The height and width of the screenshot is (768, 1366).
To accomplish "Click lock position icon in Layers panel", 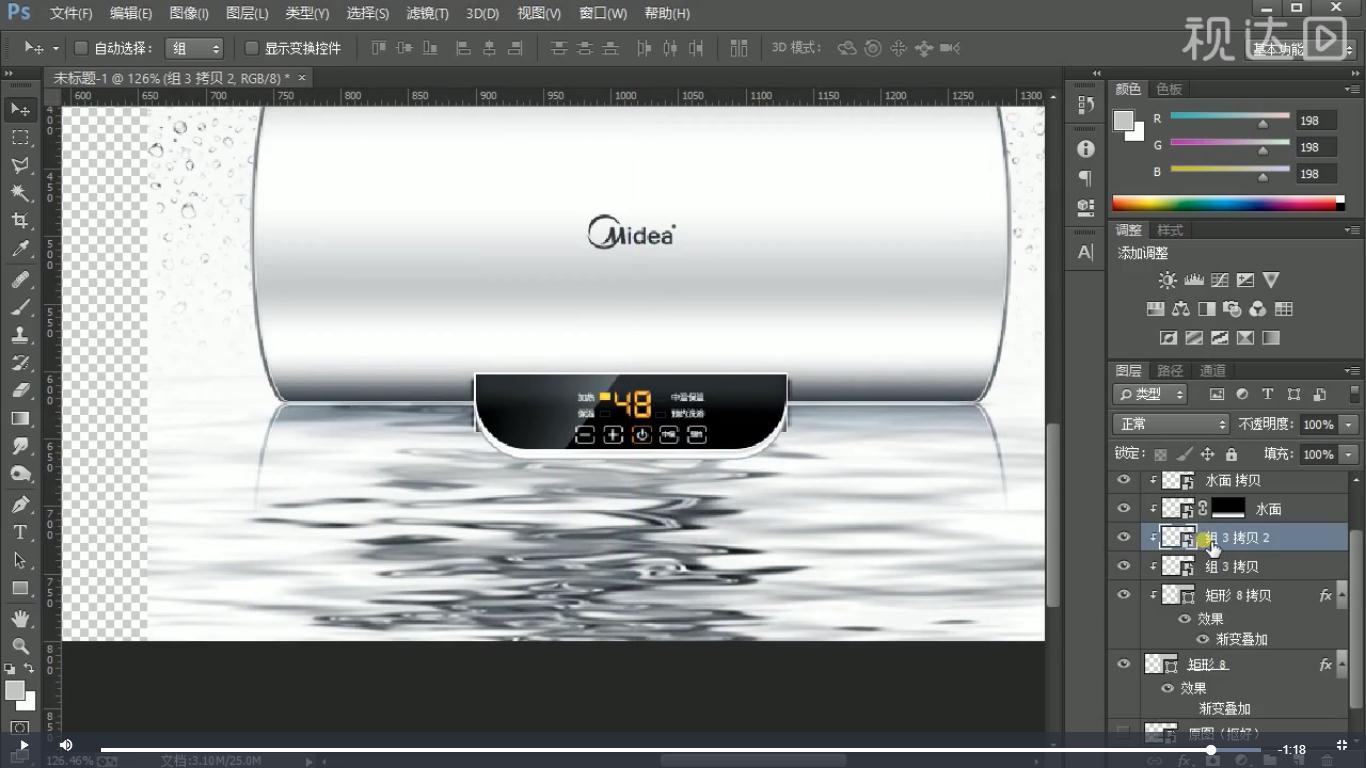I will point(1207,454).
